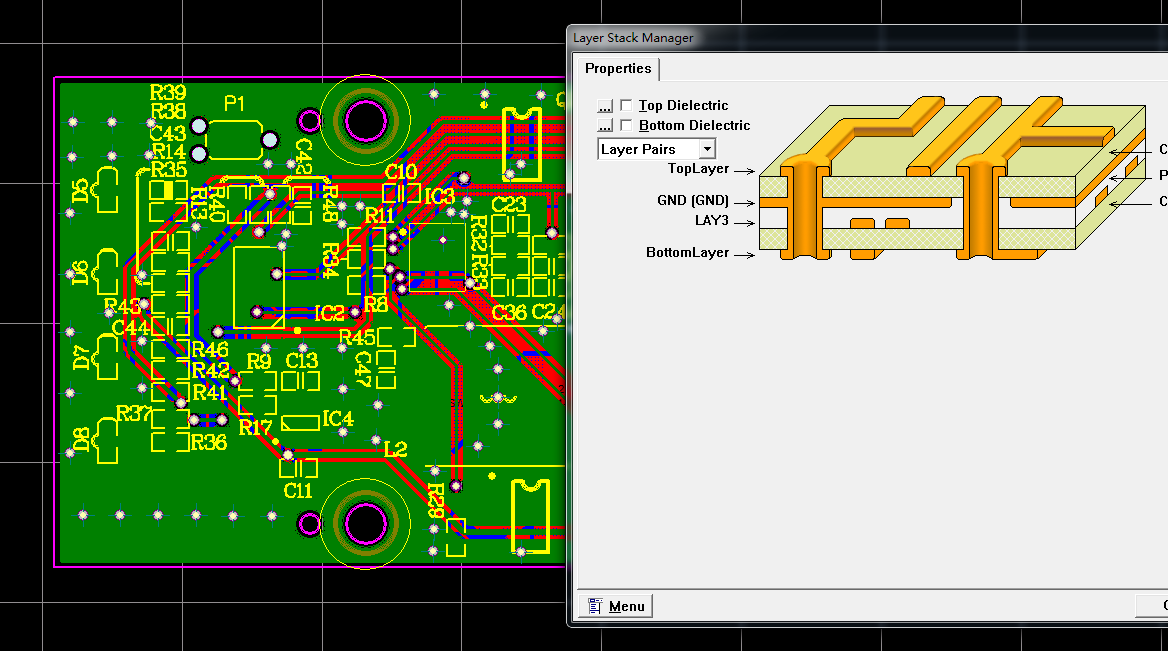Select the LAY3 layer label

point(711,220)
